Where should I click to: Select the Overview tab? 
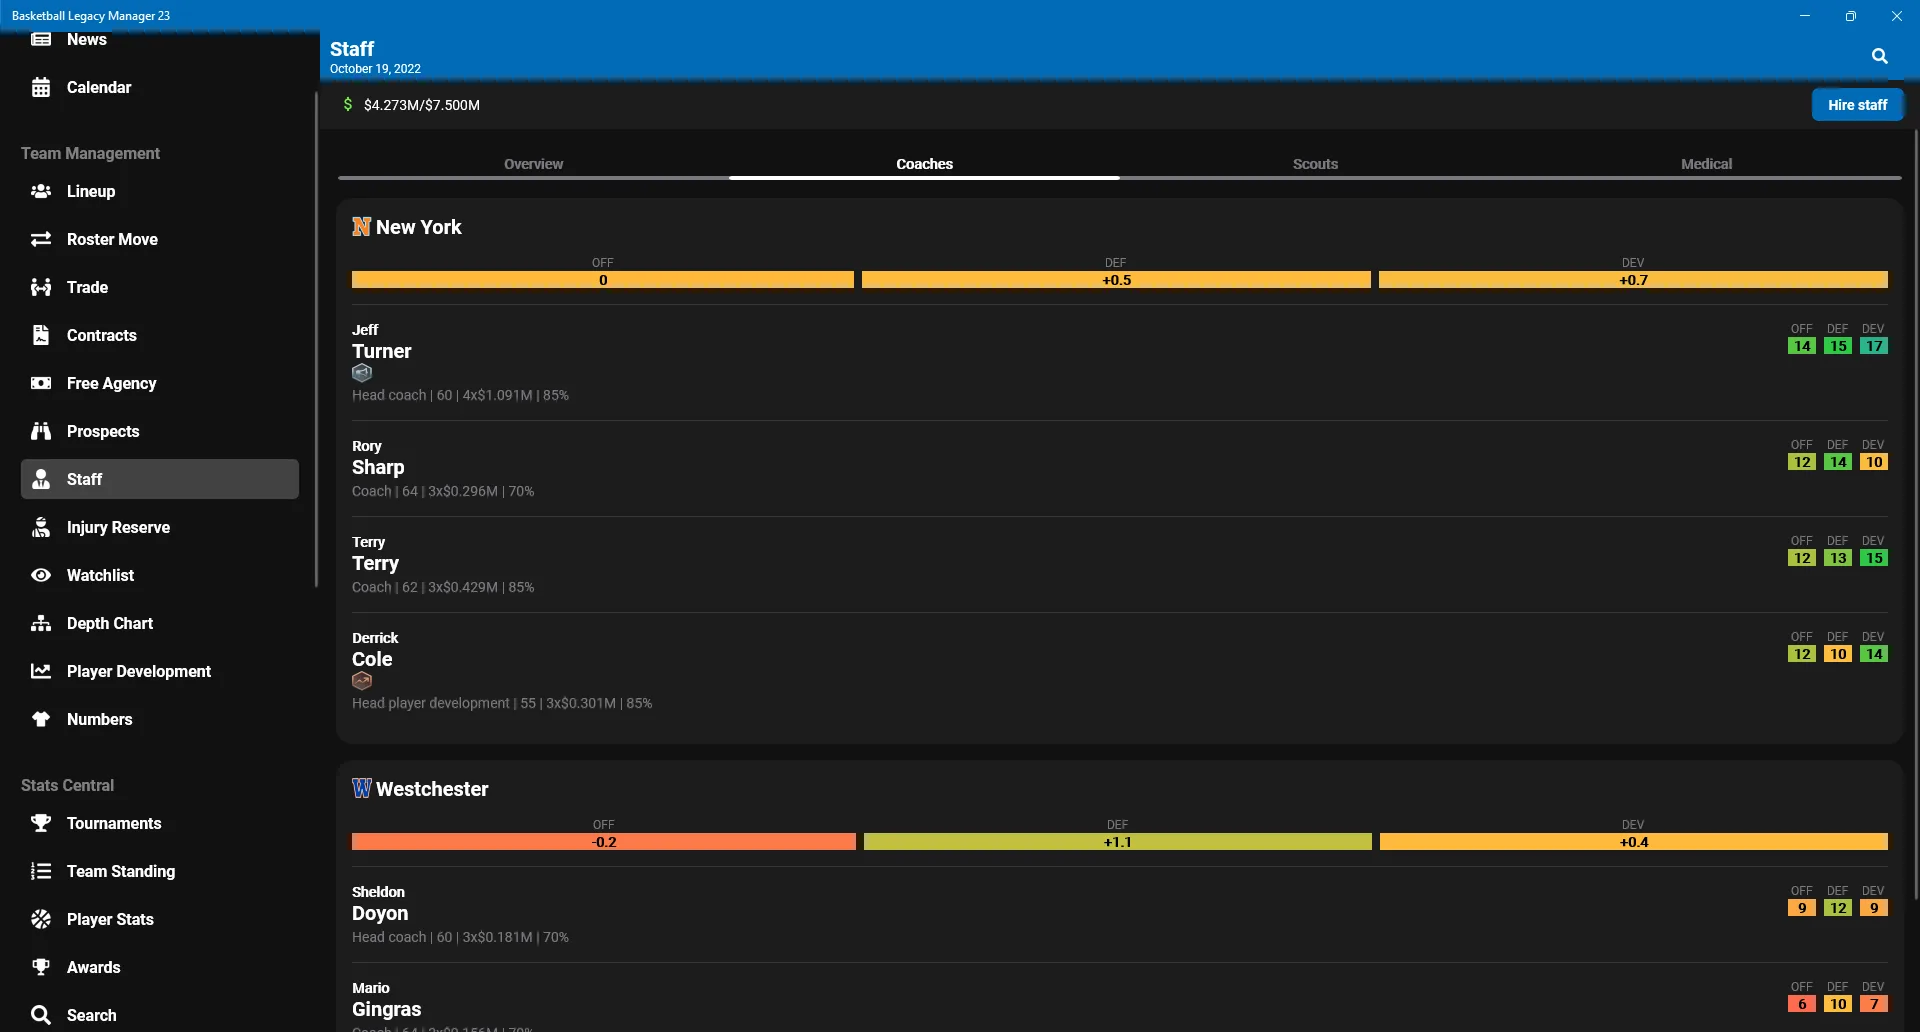click(533, 164)
